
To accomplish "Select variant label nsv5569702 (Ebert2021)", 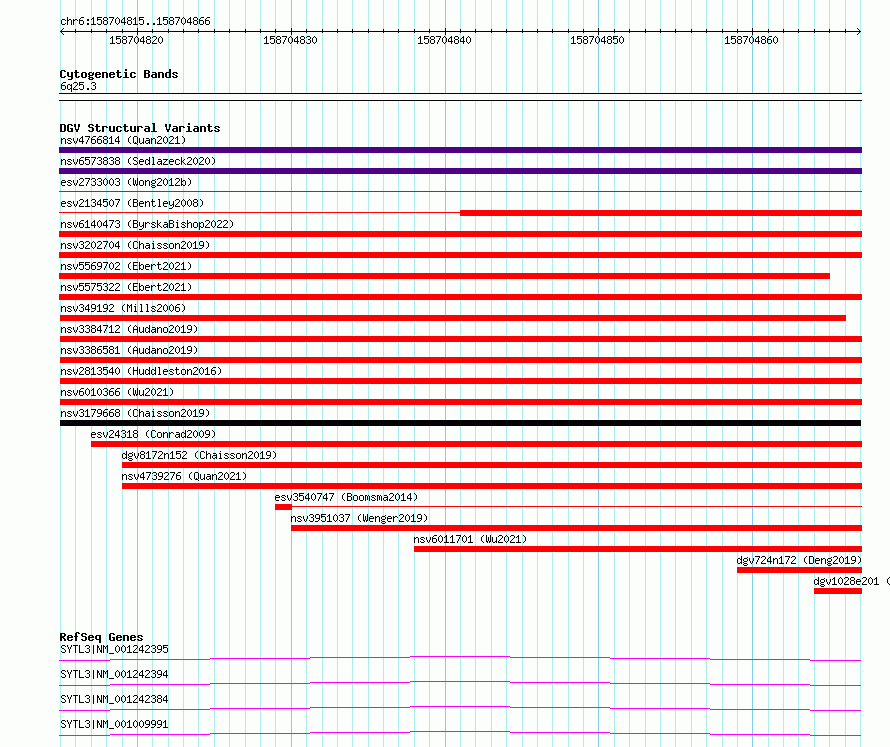I will (x=126, y=266).
